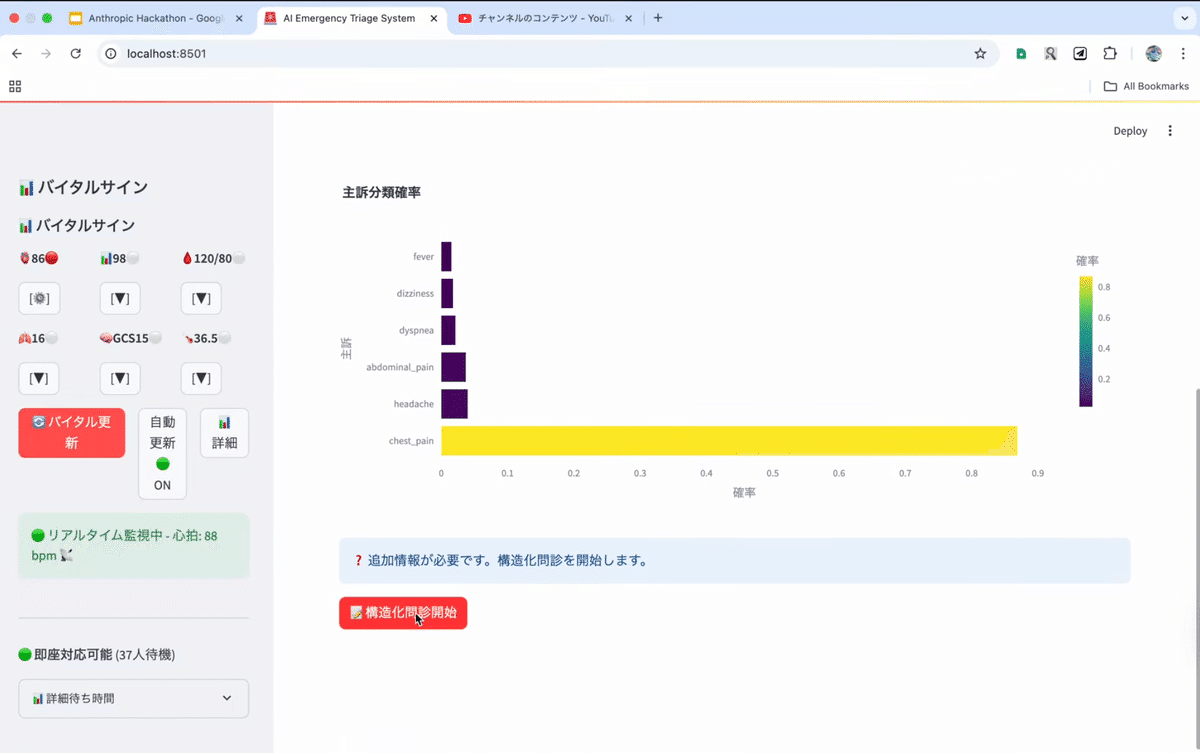
Task: Open the Streamlit three-dot menu beside Deploy
Action: point(1170,131)
